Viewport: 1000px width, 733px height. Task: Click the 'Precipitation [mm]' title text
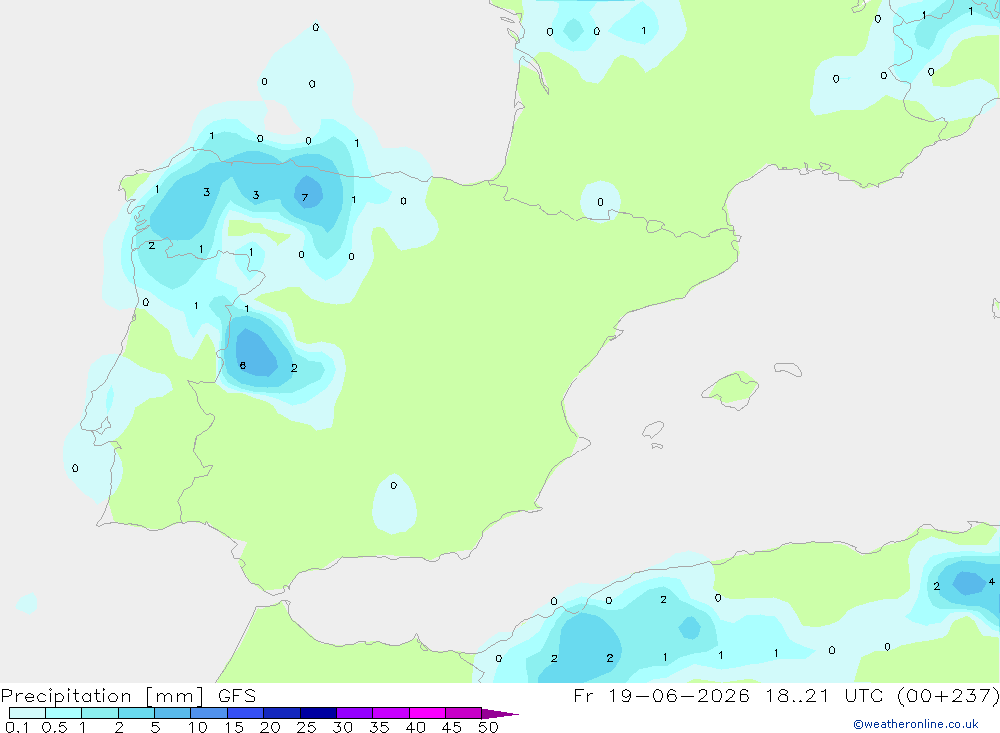102,696
